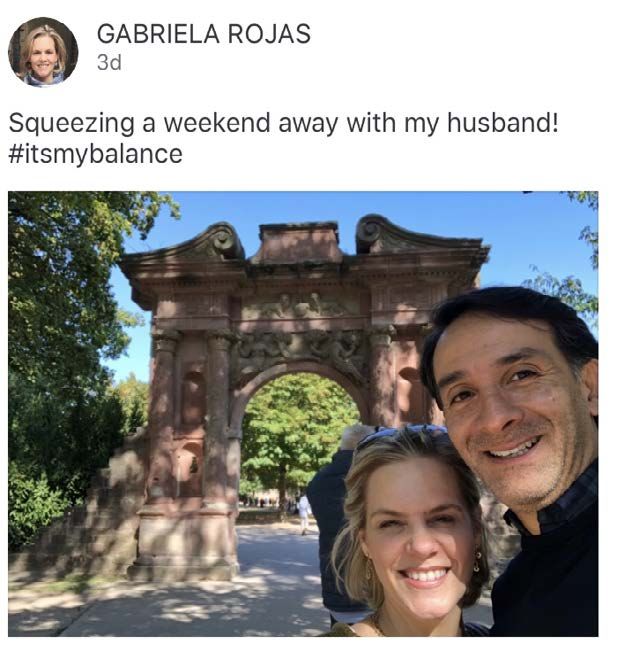Click the archway opening showing green trees
The height and width of the screenshot is (652, 617).
297,441
